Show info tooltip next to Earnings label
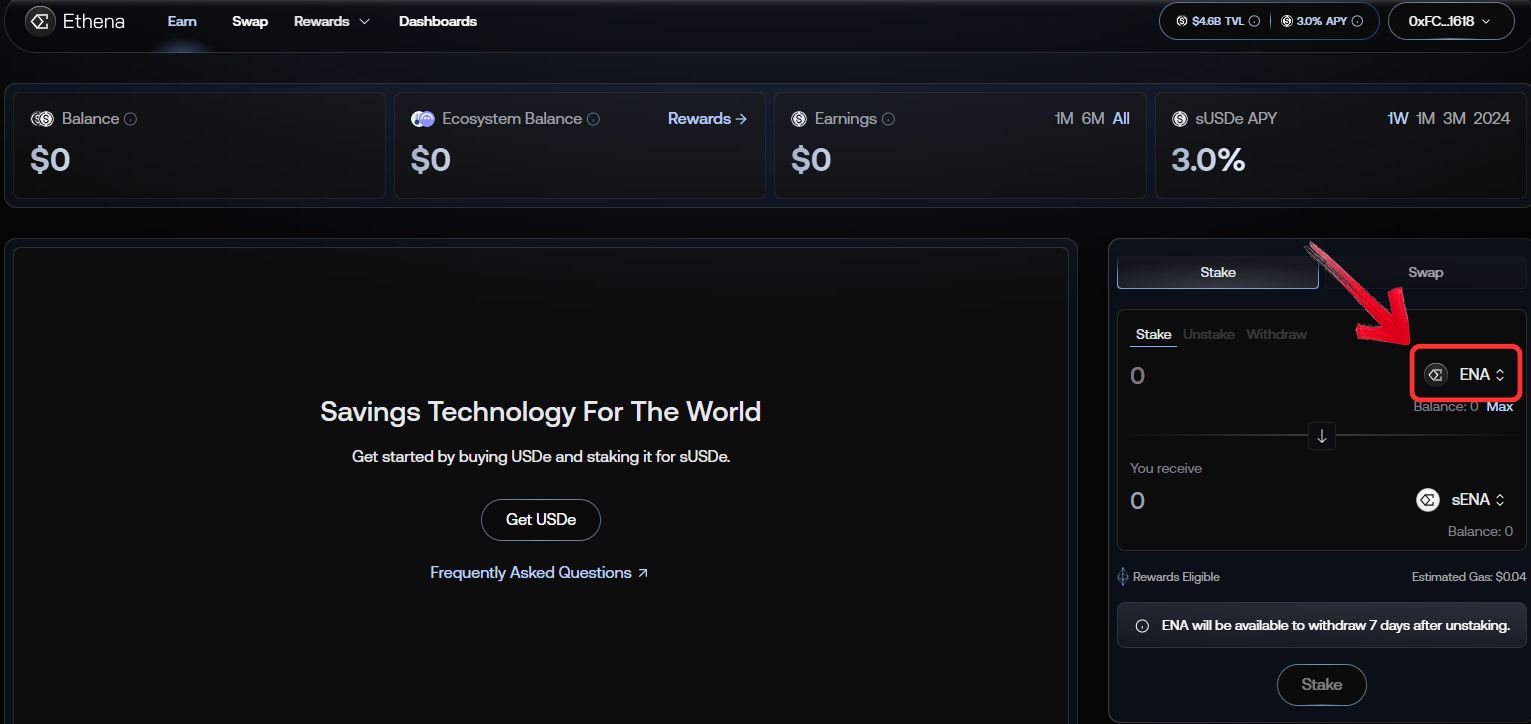The width and height of the screenshot is (1531, 724). click(x=888, y=119)
